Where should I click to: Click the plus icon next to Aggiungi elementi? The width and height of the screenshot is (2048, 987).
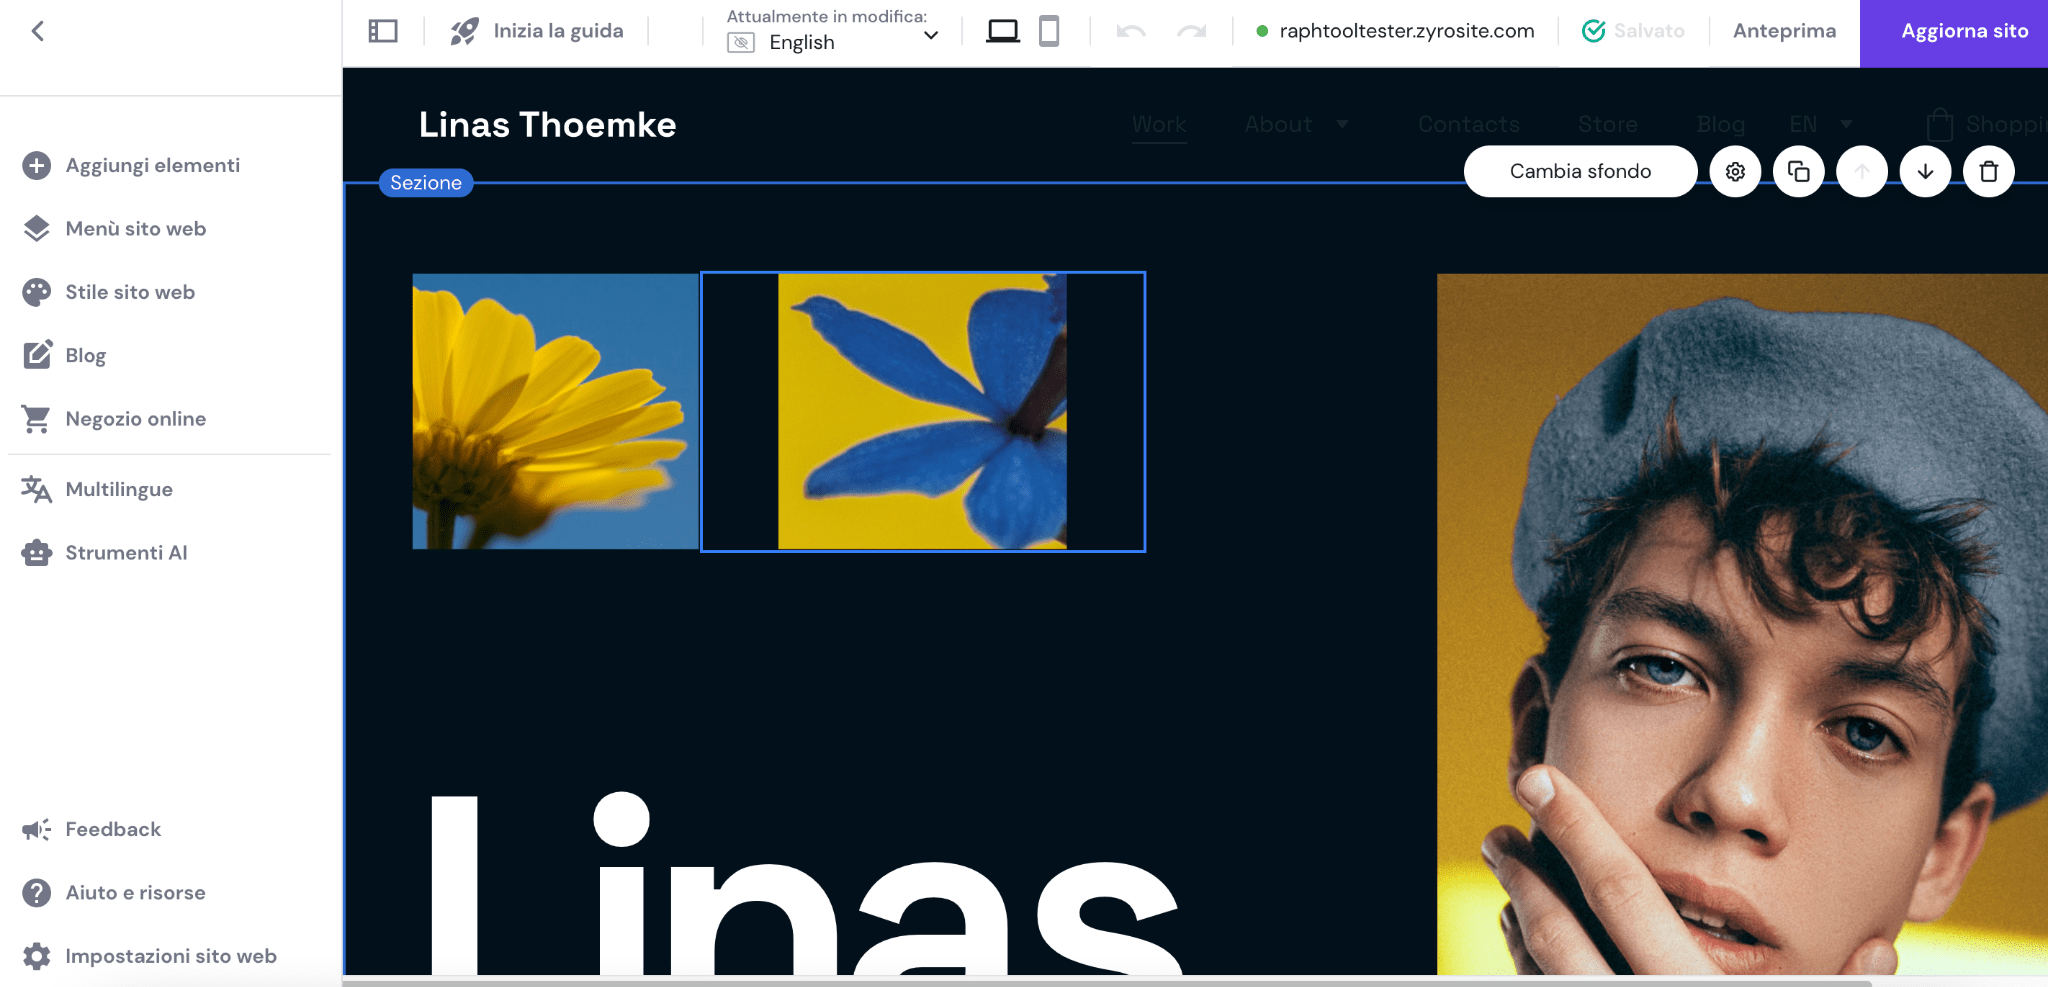click(37, 165)
